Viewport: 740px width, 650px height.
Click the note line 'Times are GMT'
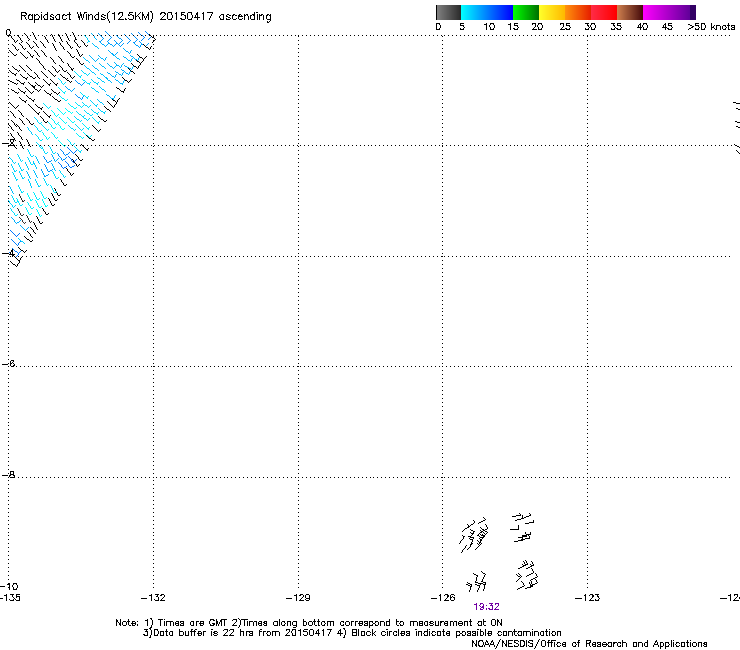click(x=193, y=623)
